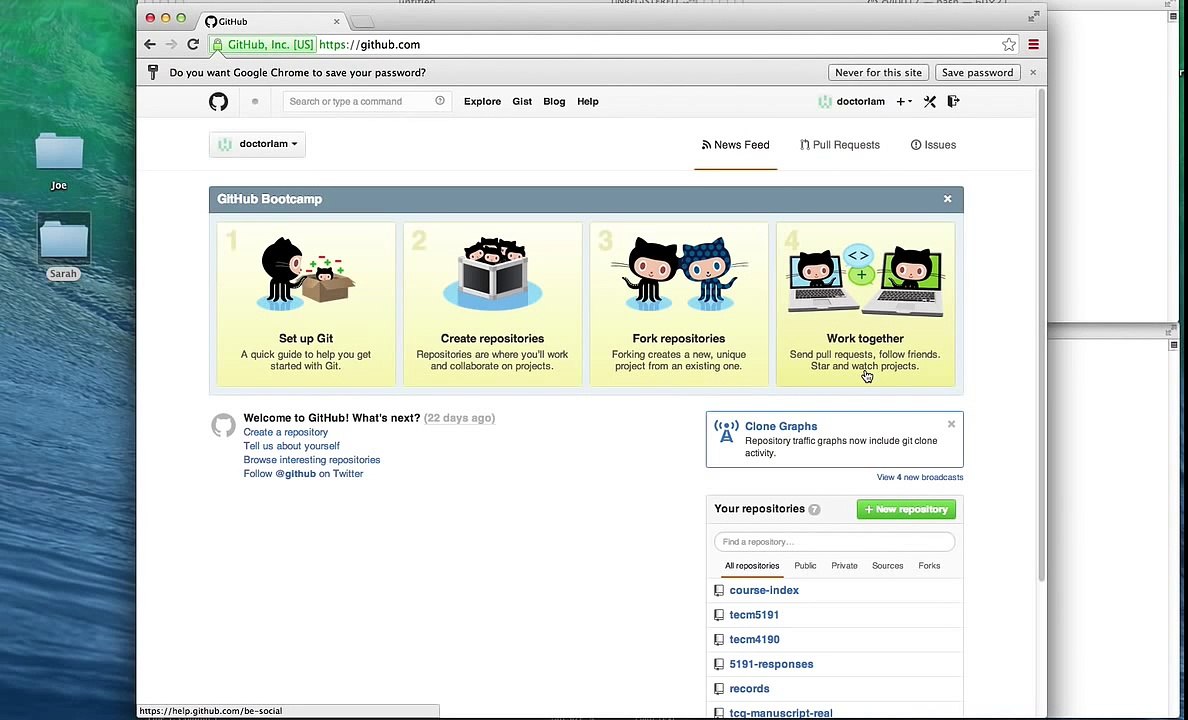Open the Work together bootcamp card
This screenshot has height=720, width=1188.
click(x=865, y=305)
